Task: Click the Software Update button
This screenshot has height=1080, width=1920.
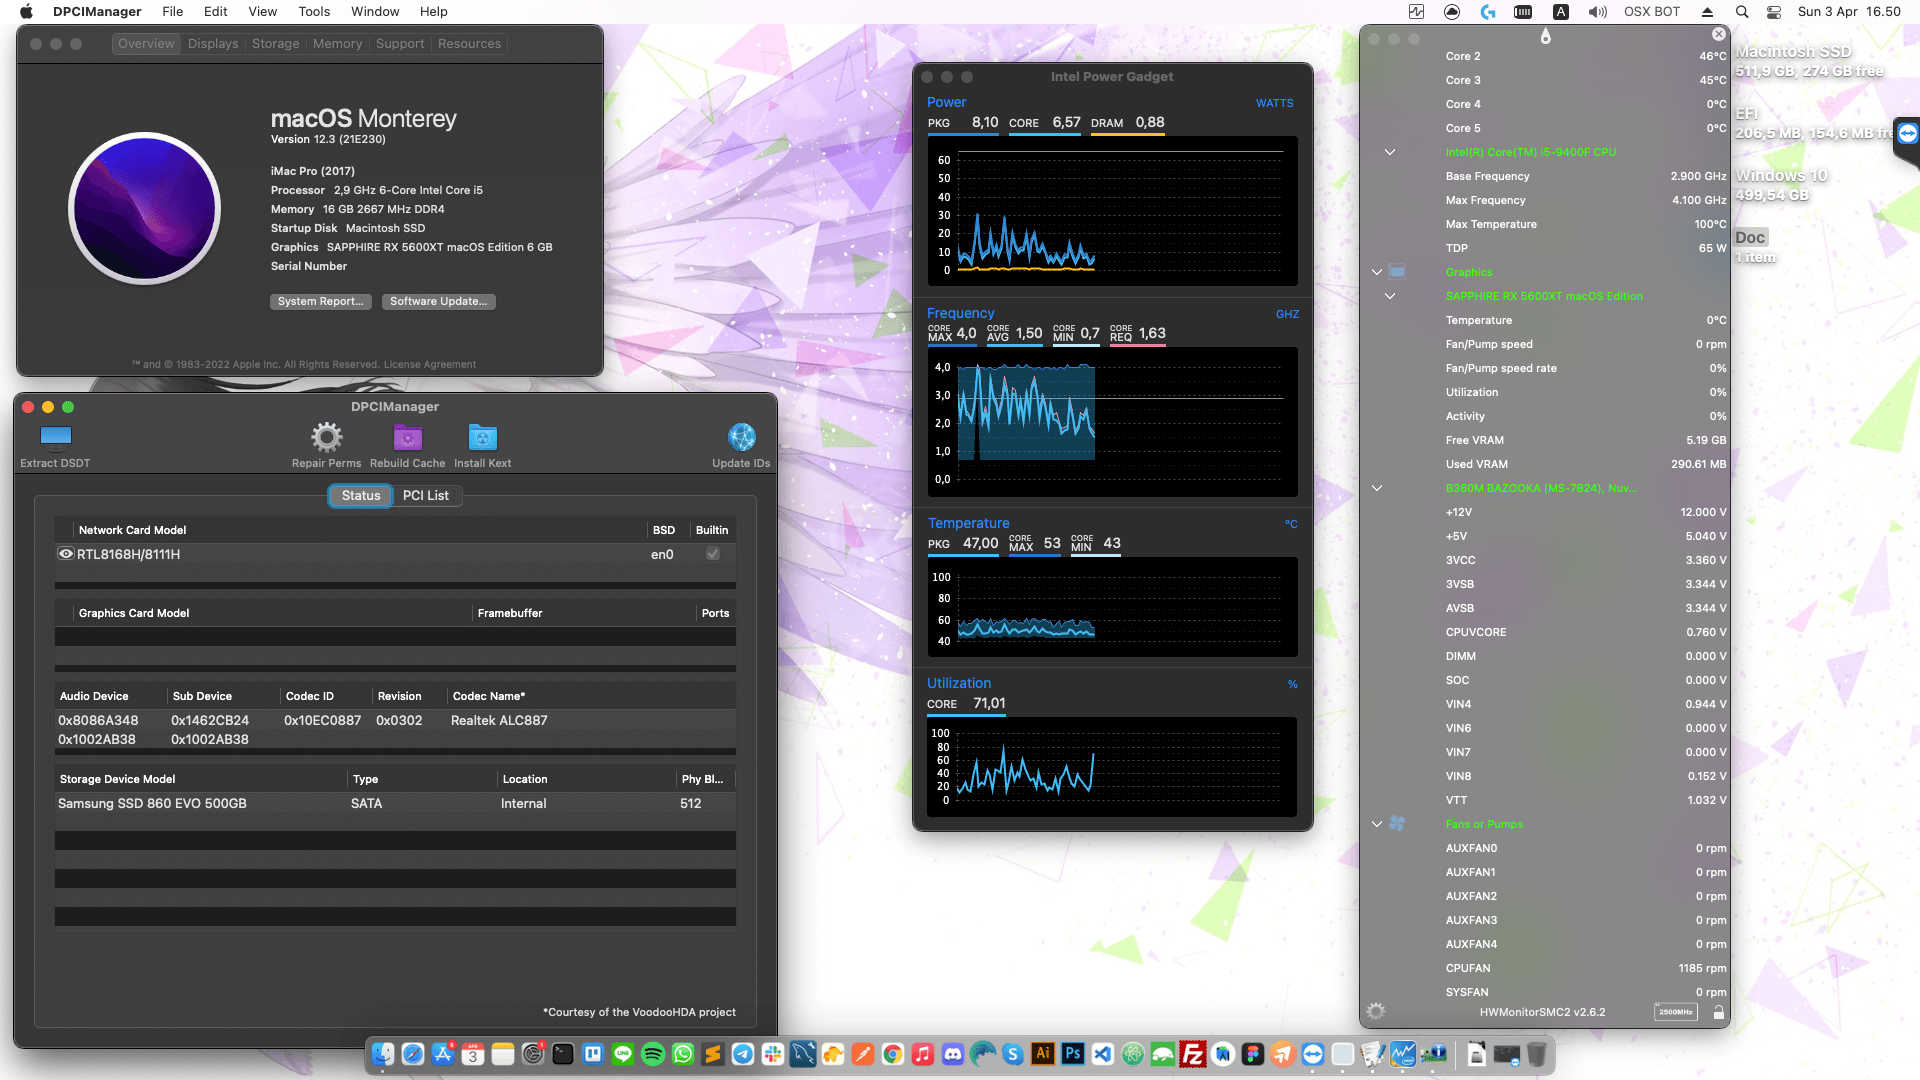Action: pyautogui.click(x=438, y=301)
